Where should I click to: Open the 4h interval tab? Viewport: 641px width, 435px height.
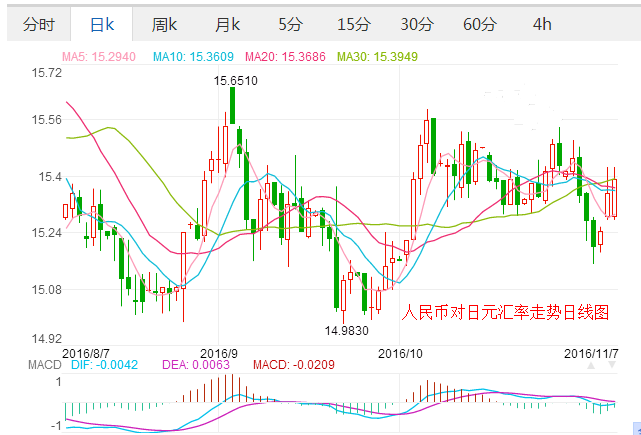coord(542,25)
